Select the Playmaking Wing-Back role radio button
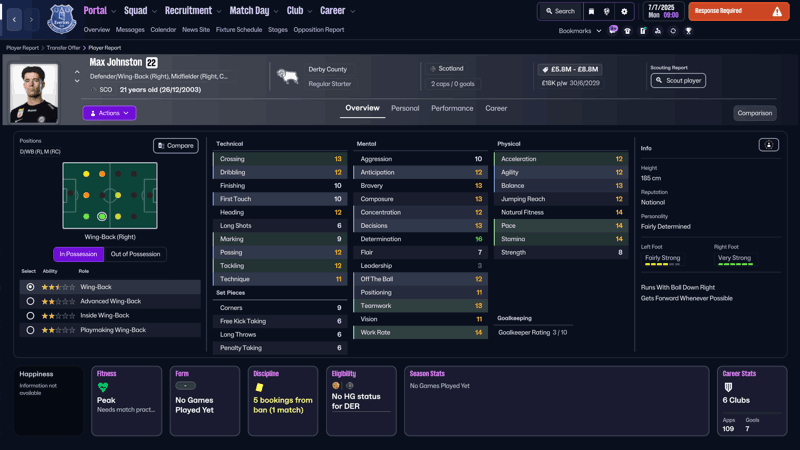The width and height of the screenshot is (800, 450). (x=31, y=330)
